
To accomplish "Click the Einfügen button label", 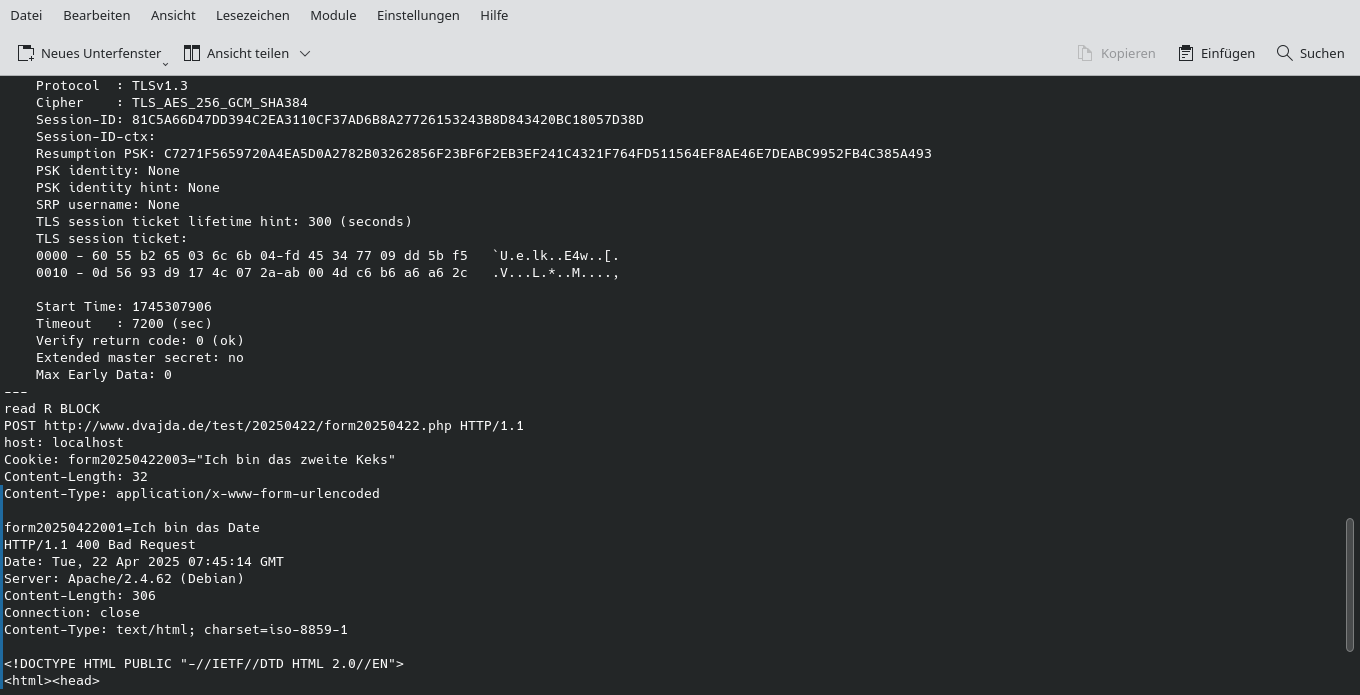I will pos(1227,53).
